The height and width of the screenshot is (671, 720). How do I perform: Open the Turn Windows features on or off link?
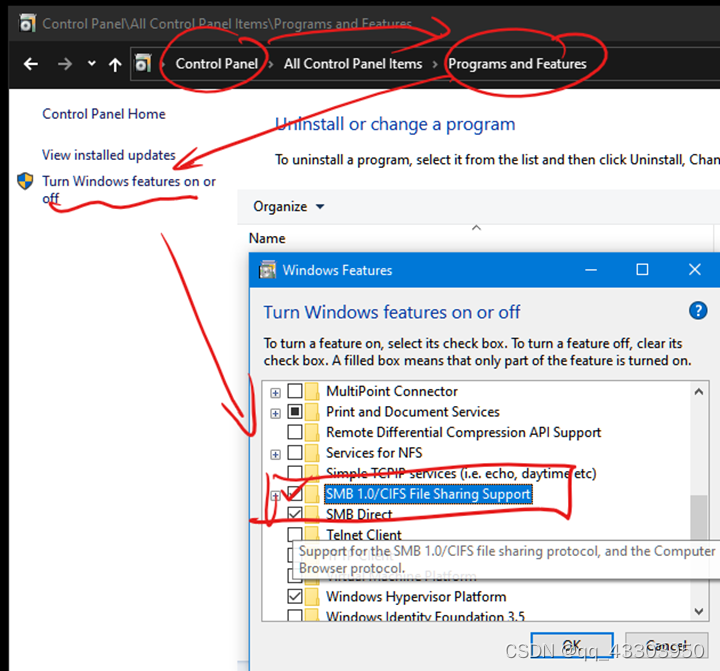coord(129,189)
